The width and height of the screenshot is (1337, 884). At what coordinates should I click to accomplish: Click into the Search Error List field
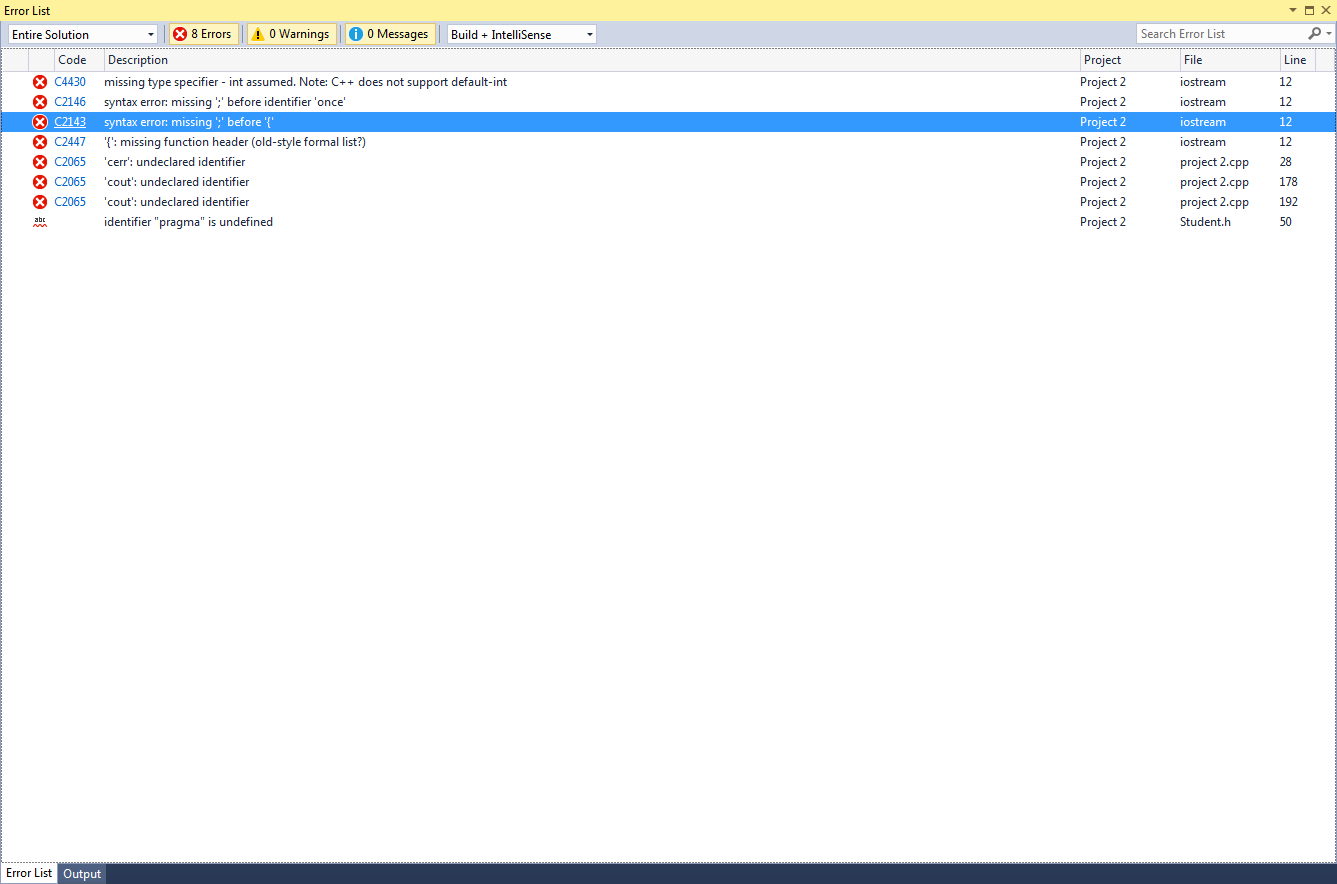point(1222,34)
